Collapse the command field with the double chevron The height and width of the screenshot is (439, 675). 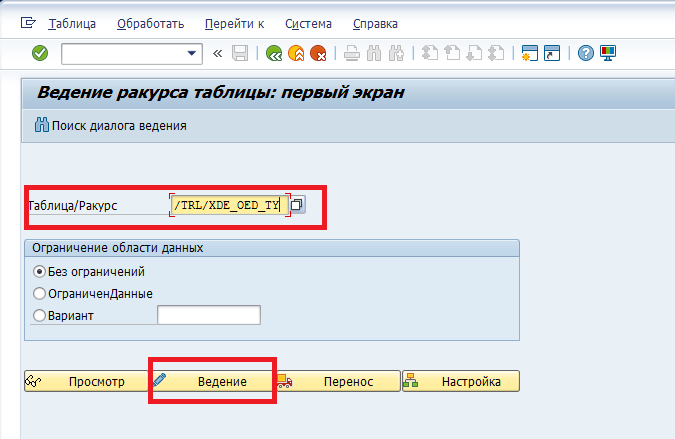coord(218,53)
